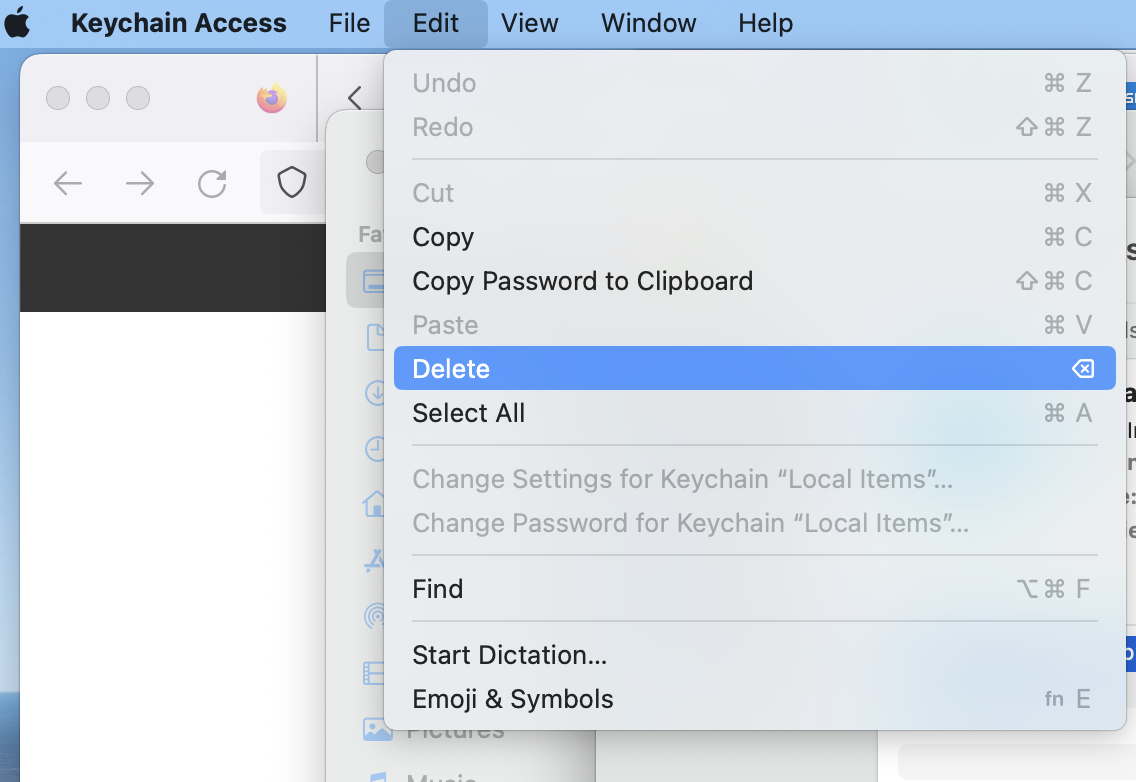Click Start Dictation
Image resolution: width=1136 pixels, height=782 pixels.
pos(510,655)
